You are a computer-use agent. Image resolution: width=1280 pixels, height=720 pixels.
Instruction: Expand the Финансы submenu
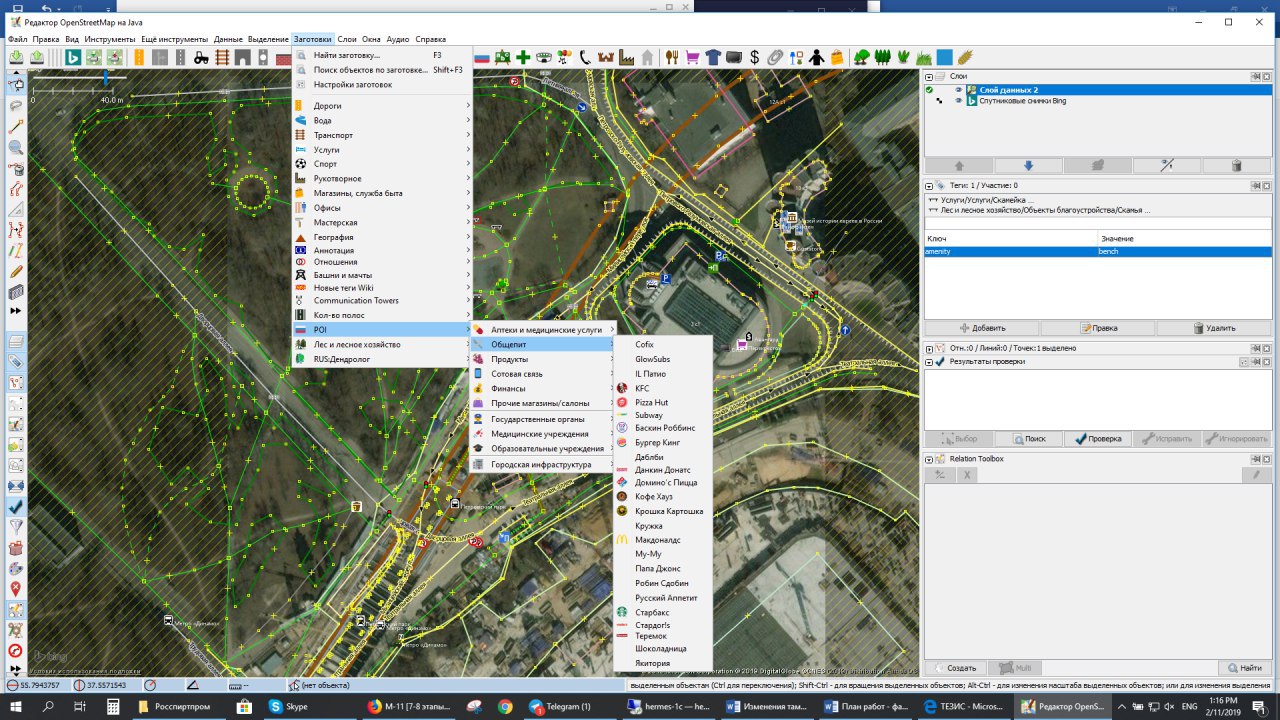point(543,388)
